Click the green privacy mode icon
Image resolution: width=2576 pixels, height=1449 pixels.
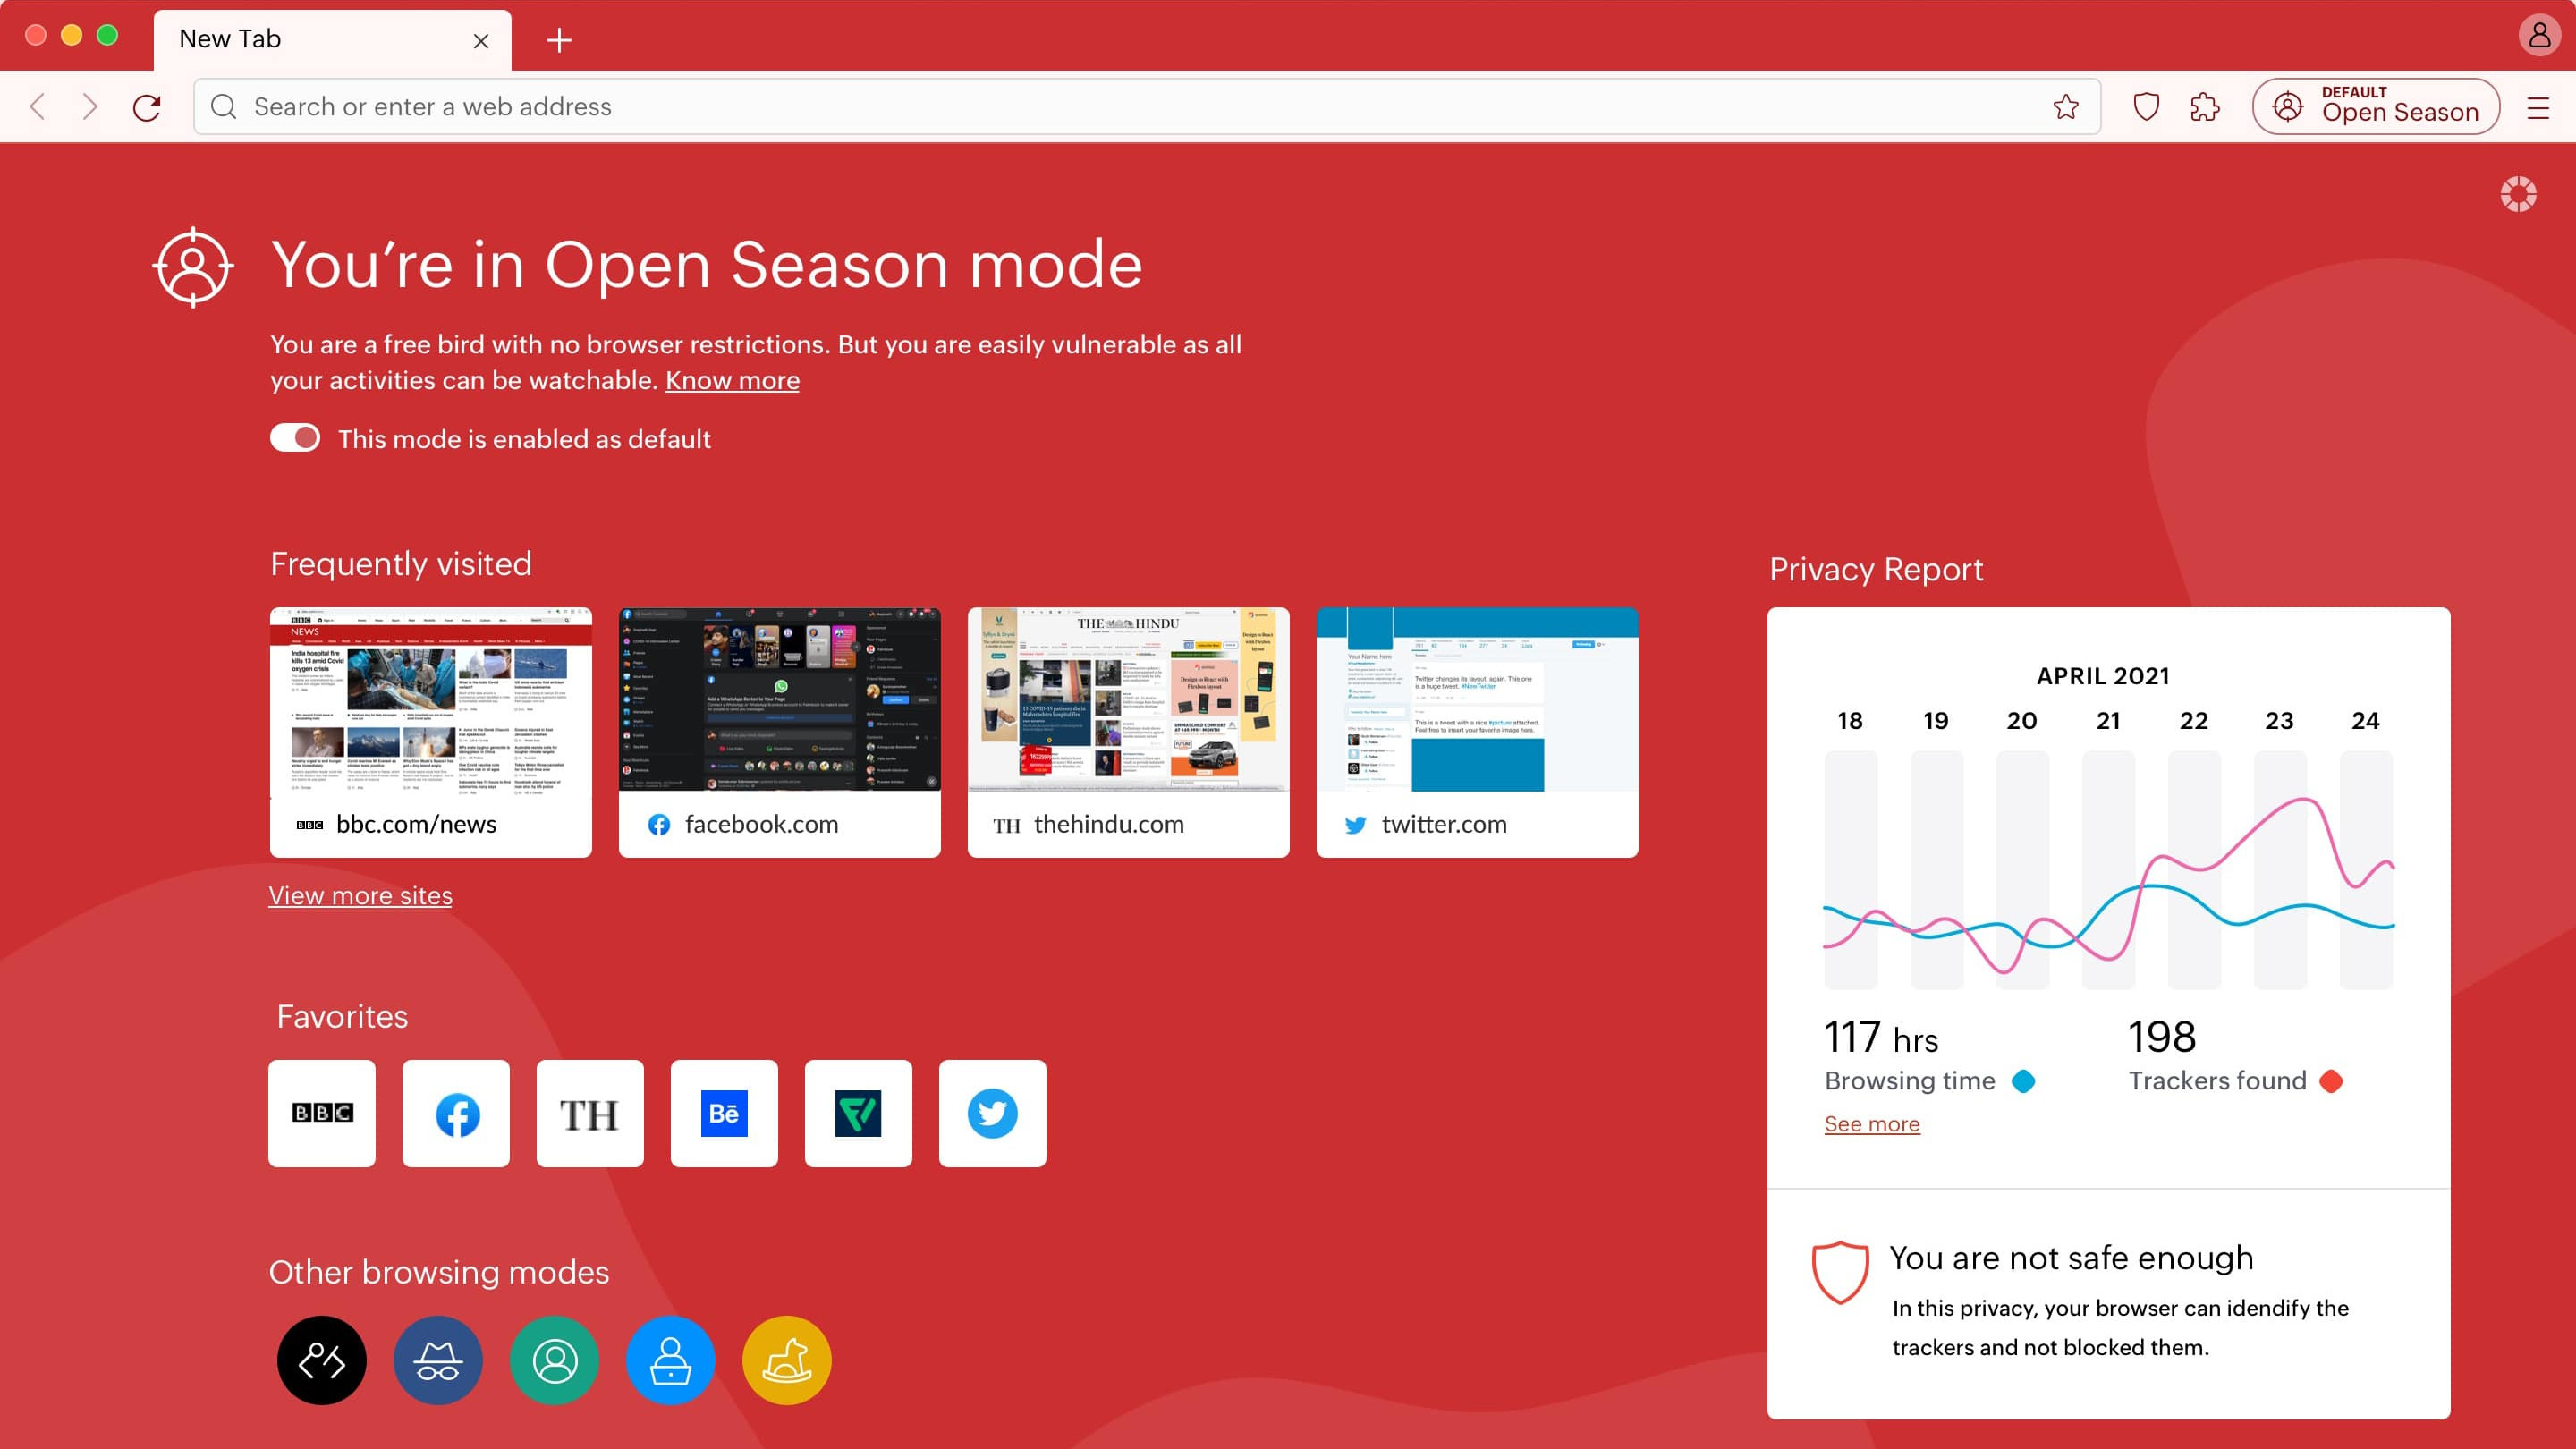pyautogui.click(x=554, y=1359)
